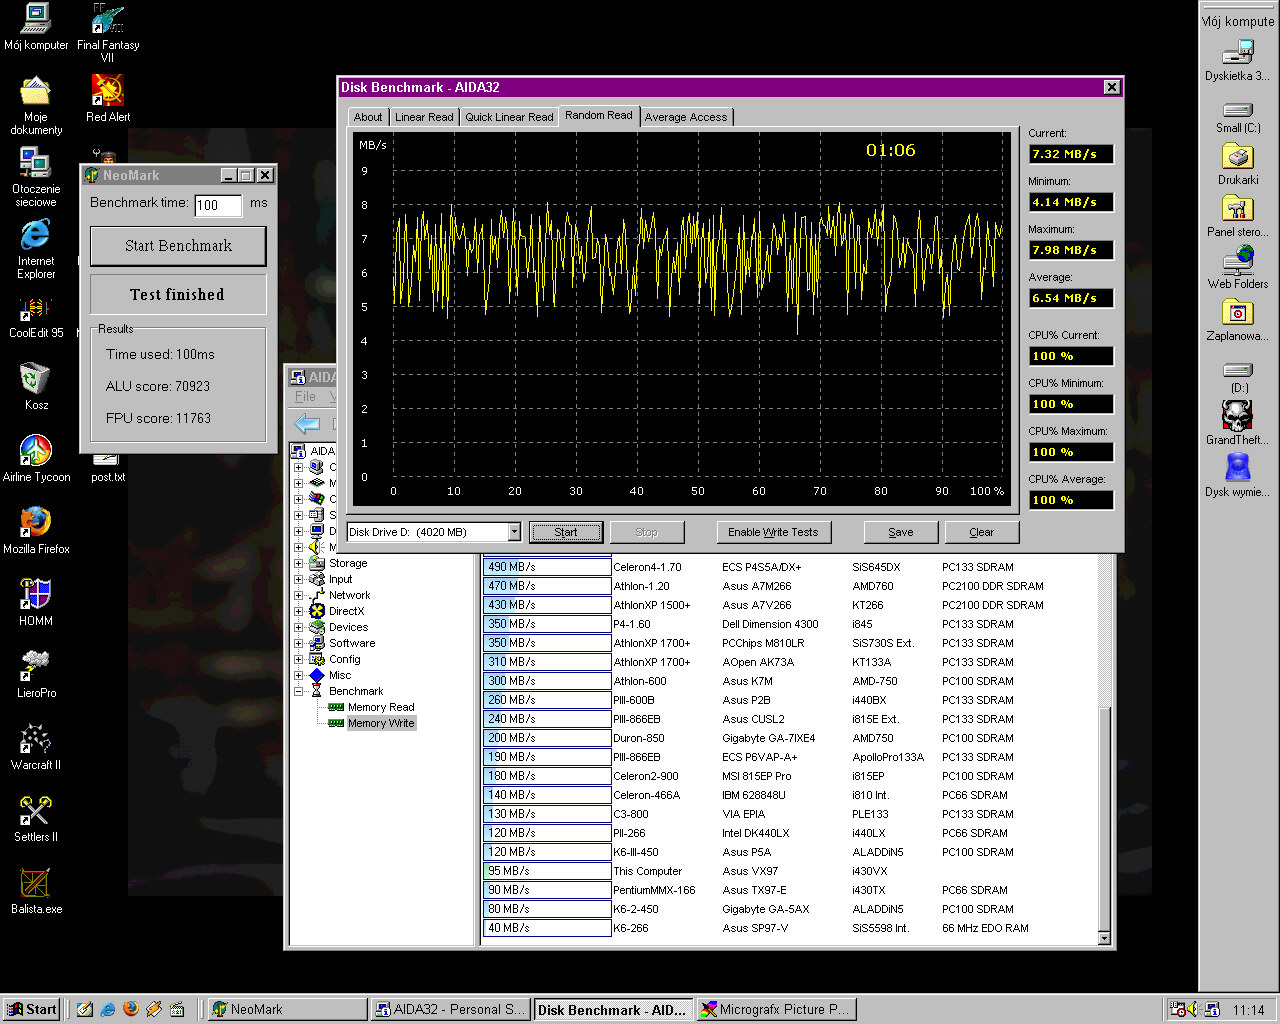
Task: Open the Final Fantasy VII desktop shortcut
Action: pyautogui.click(x=108, y=33)
